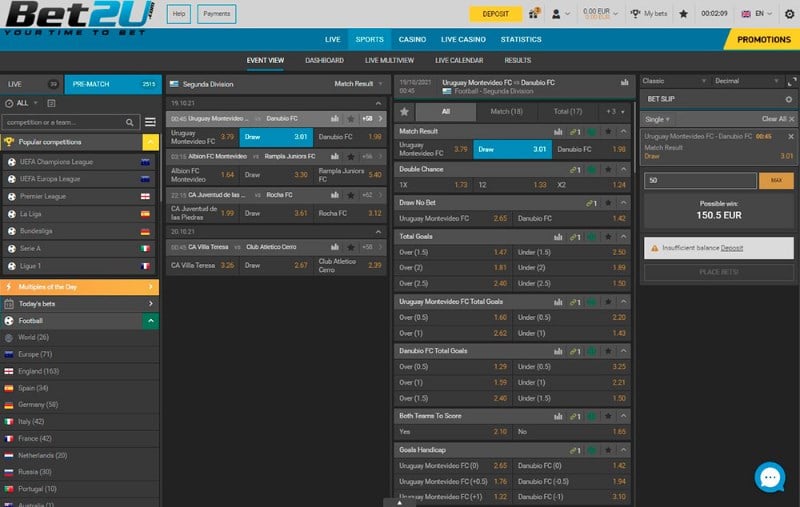Open Match Result market dropdown
Viewport: 800px width, 507px height.
tap(358, 84)
